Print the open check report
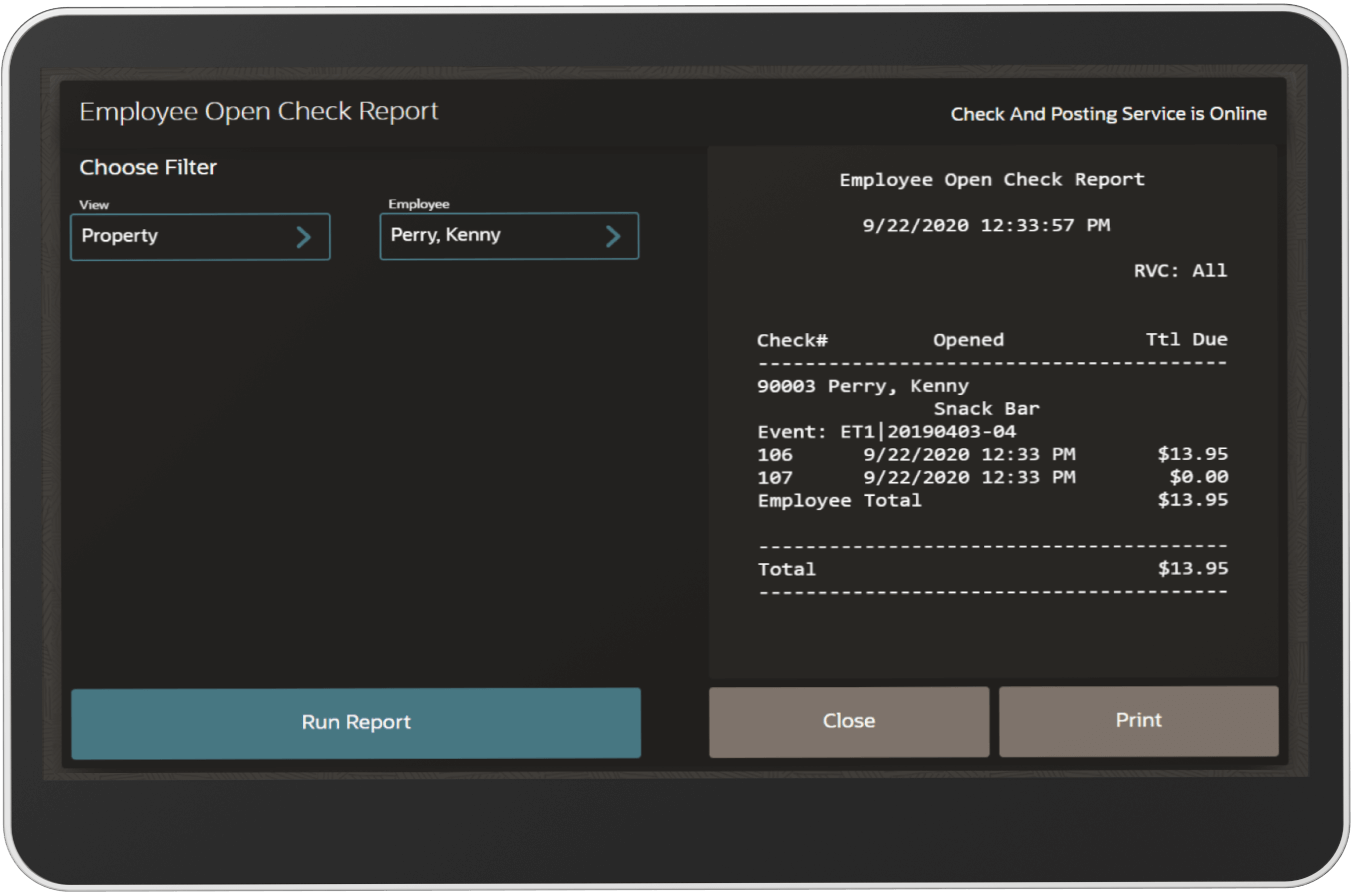Viewport: 1352px width, 892px height. [1138, 721]
